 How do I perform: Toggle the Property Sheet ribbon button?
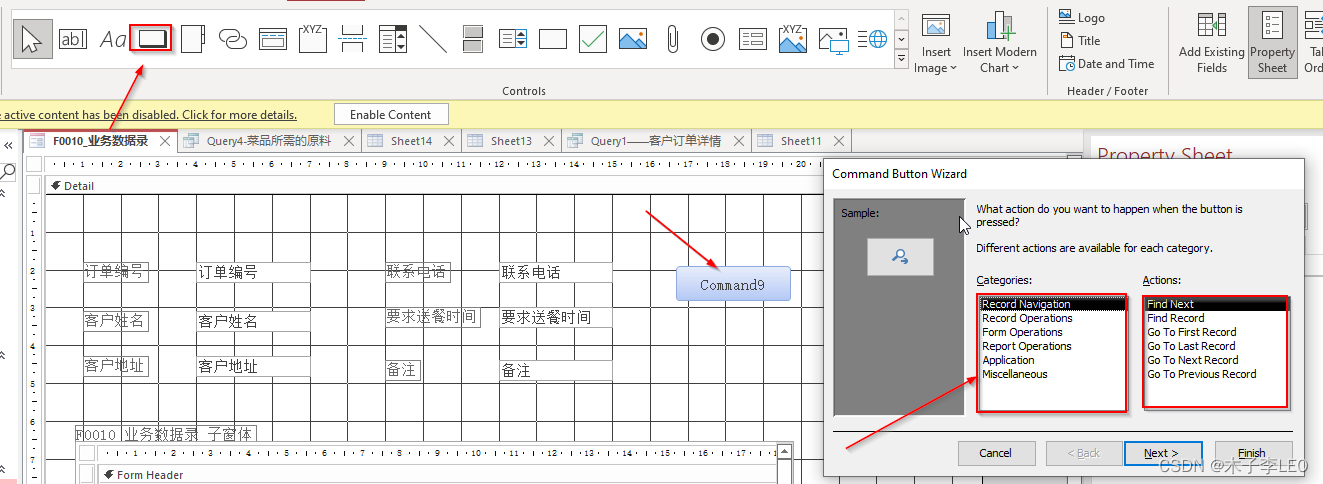pos(1272,43)
